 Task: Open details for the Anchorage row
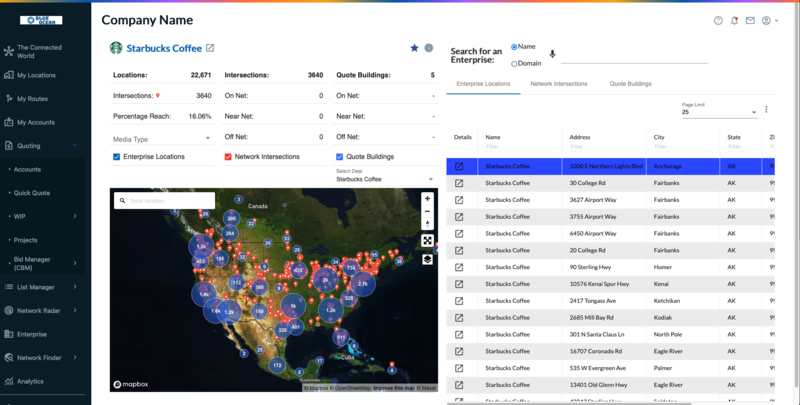click(x=460, y=166)
